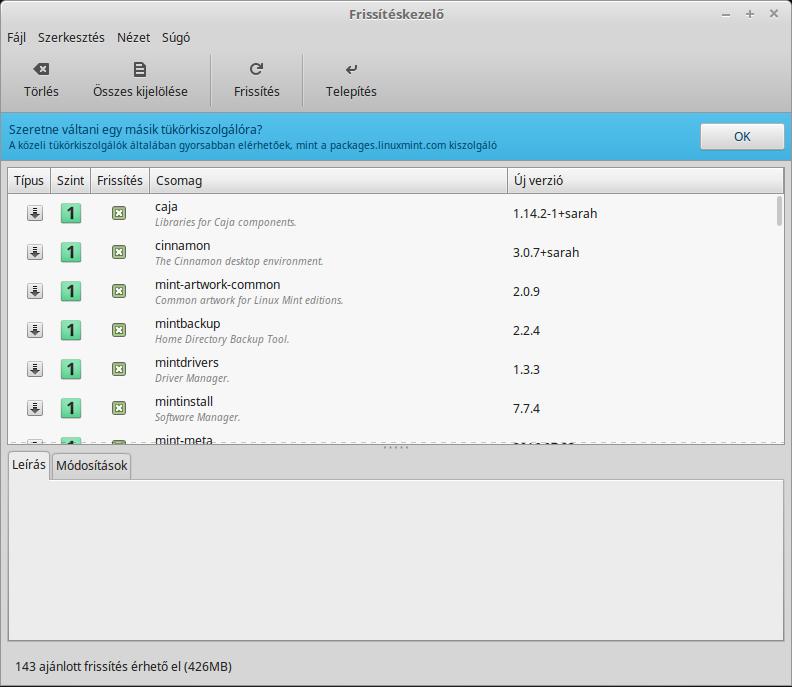Maximize the Frissítéskezelő window
This screenshot has width=792, height=687.
(750, 14)
